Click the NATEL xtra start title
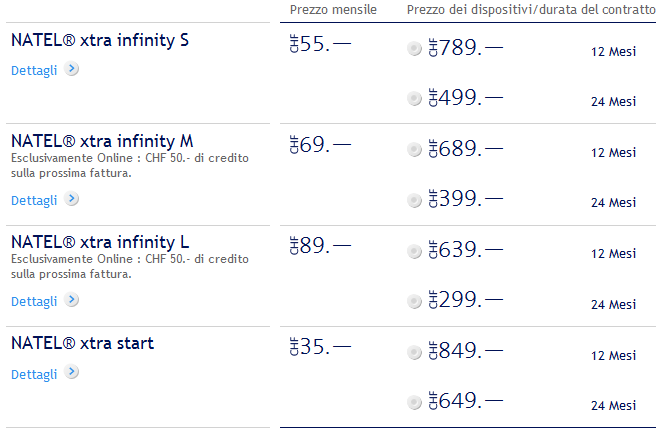This screenshot has height=434, width=663. pos(82,343)
